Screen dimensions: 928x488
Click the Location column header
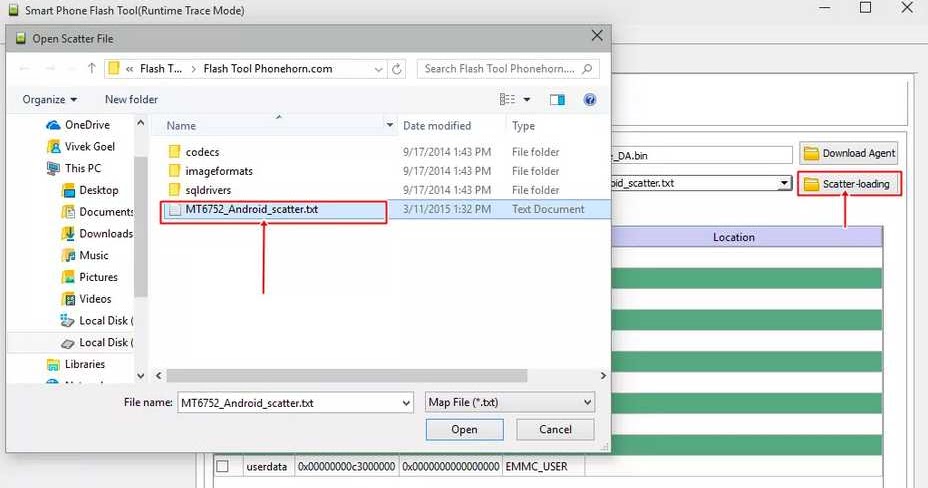point(734,237)
